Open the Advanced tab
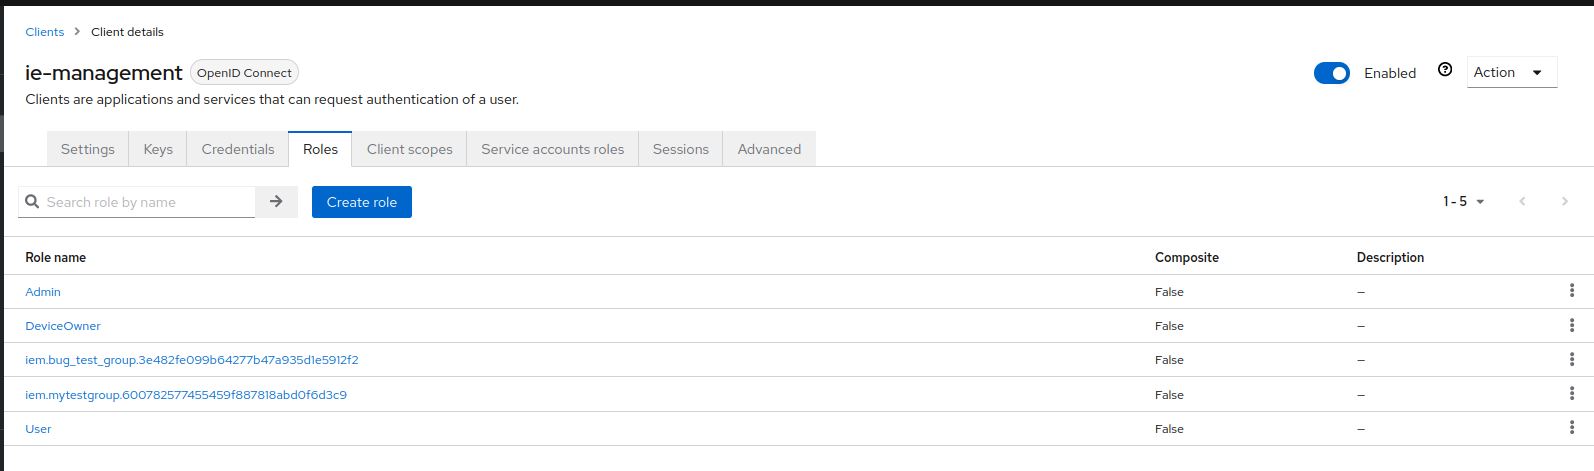This screenshot has height=471, width=1594. (x=769, y=149)
